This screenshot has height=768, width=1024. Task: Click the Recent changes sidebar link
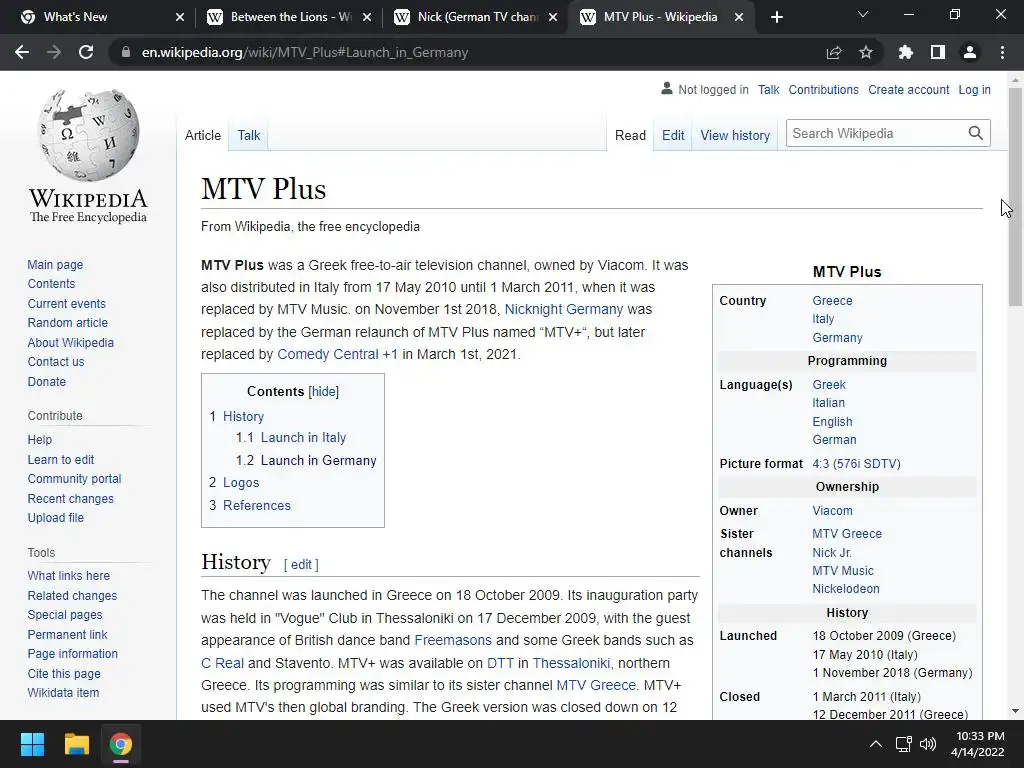pyautogui.click(x=71, y=498)
